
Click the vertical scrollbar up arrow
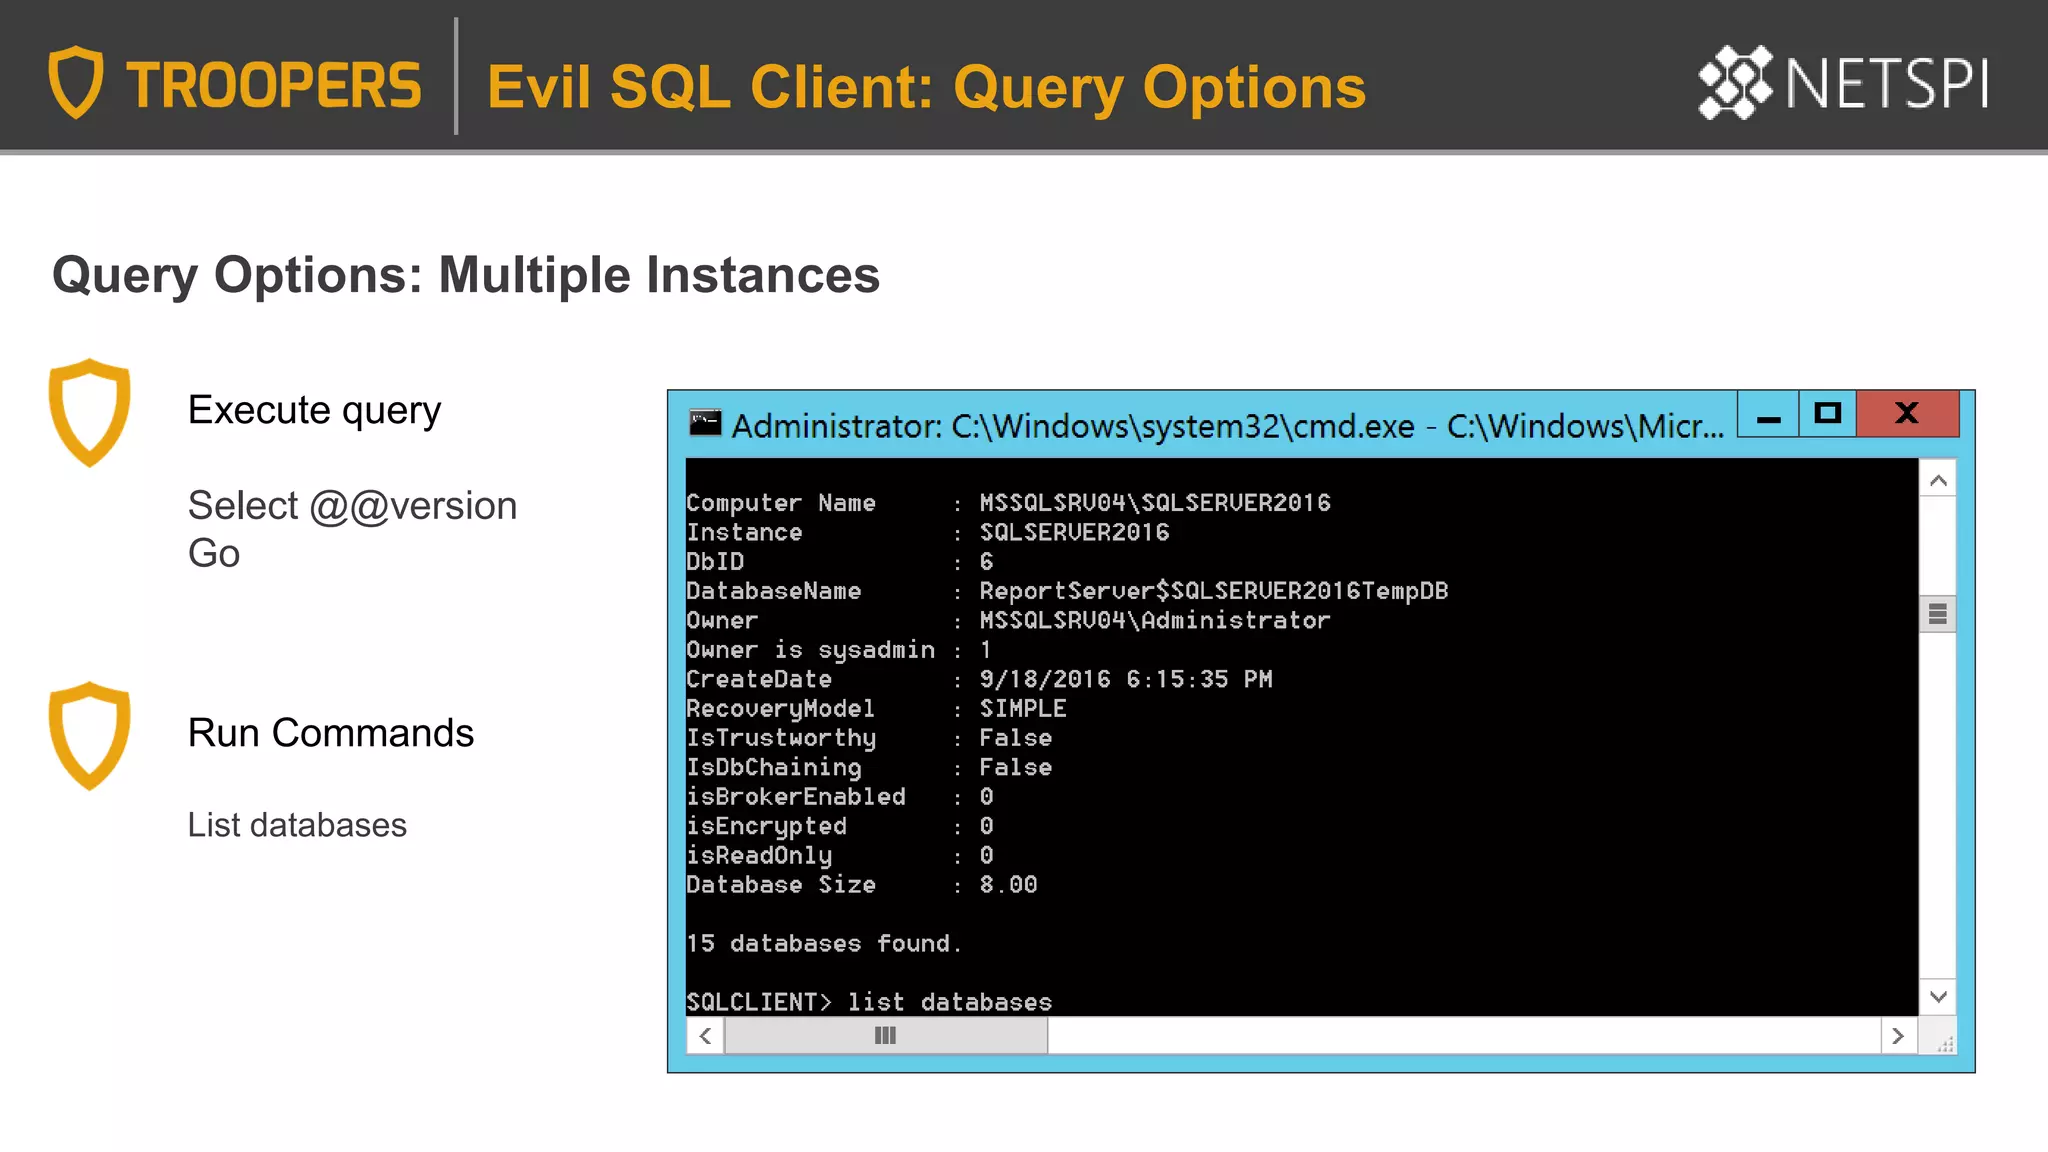tap(1938, 481)
